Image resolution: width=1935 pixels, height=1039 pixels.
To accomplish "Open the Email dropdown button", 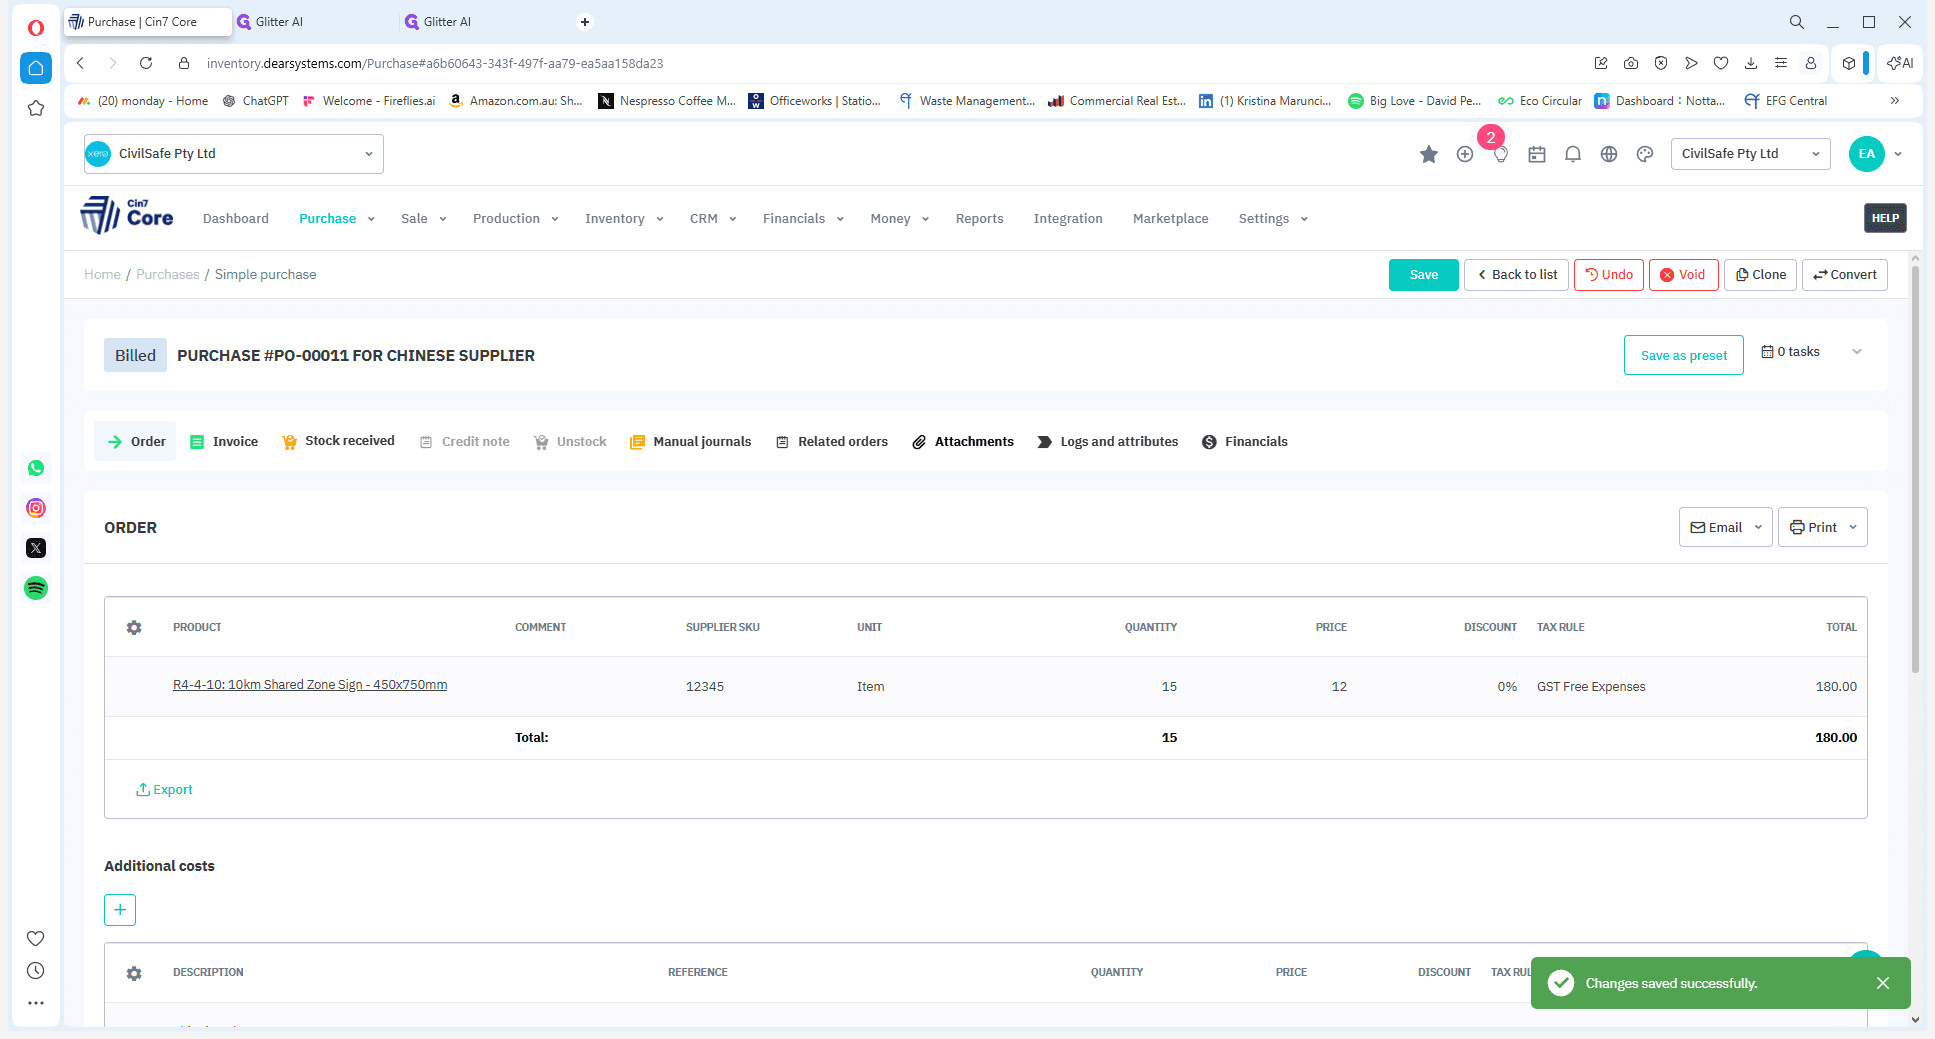I will [1725, 527].
